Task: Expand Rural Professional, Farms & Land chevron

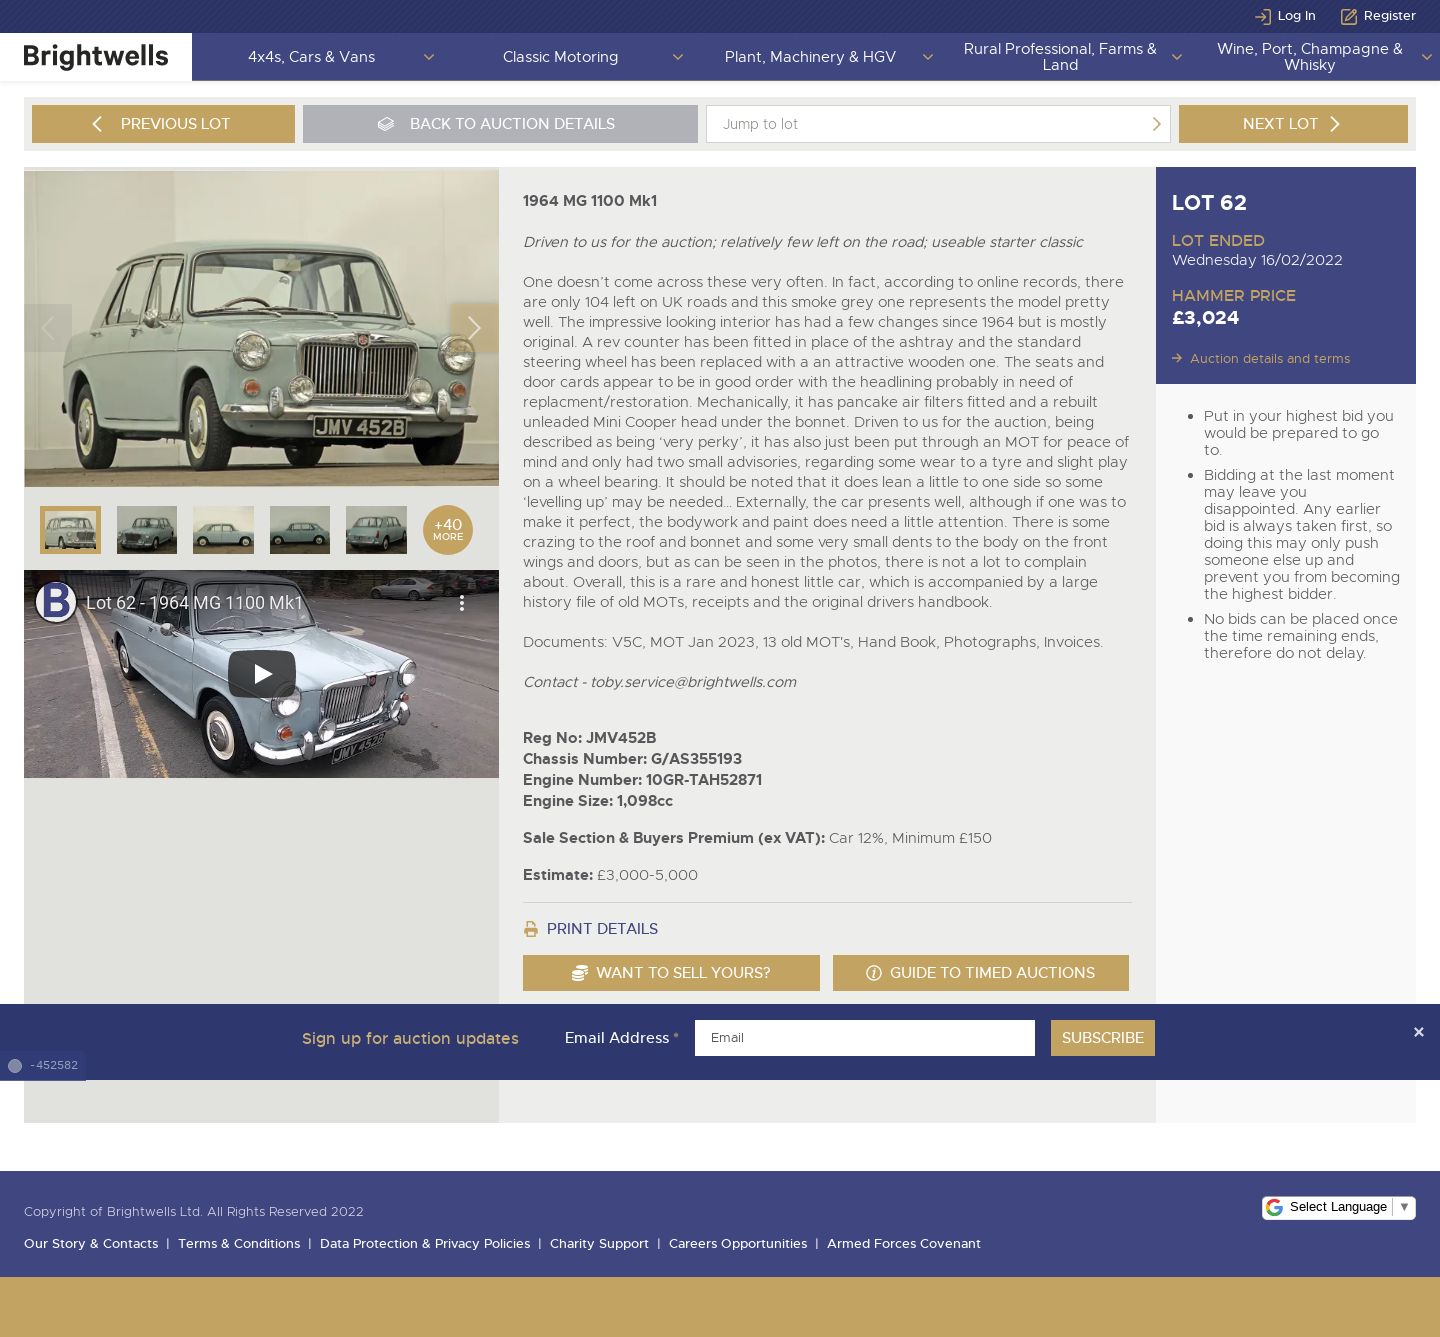Action: (1177, 57)
